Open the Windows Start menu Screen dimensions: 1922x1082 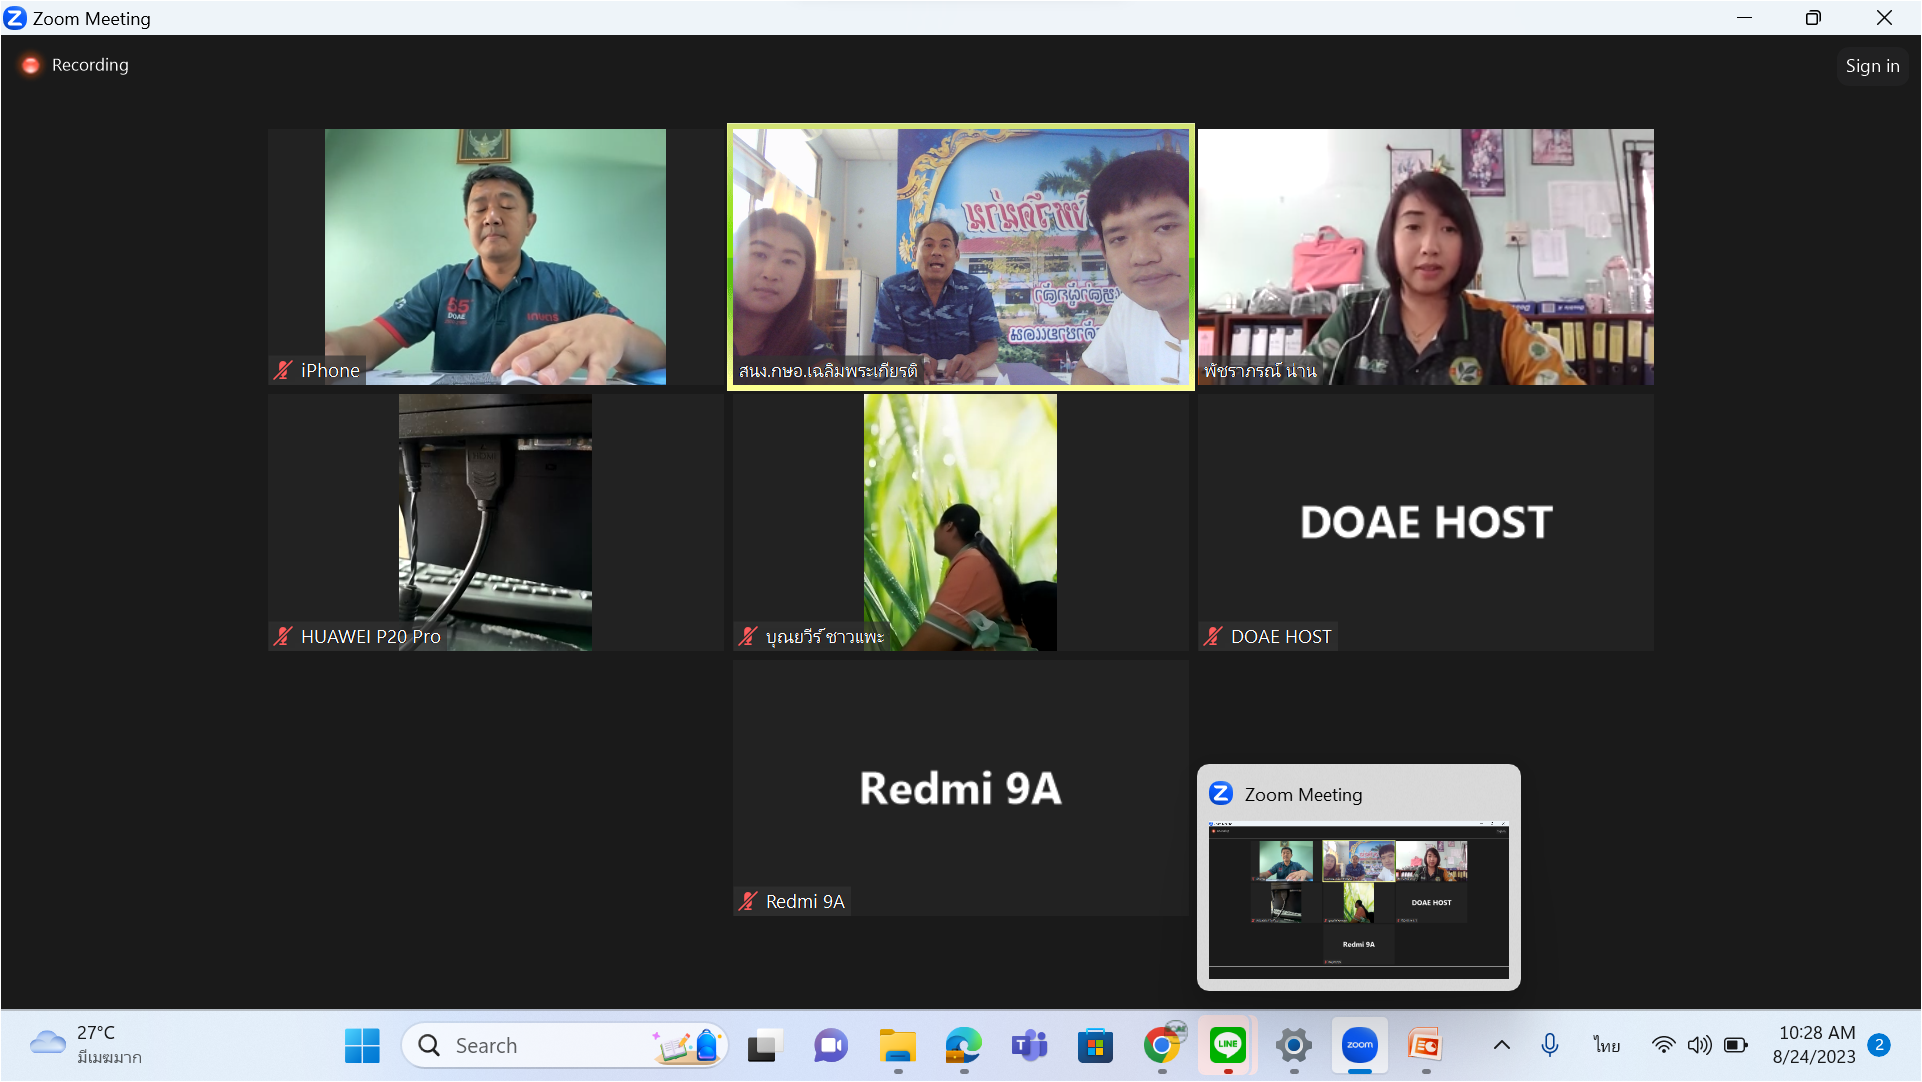[x=362, y=1046]
